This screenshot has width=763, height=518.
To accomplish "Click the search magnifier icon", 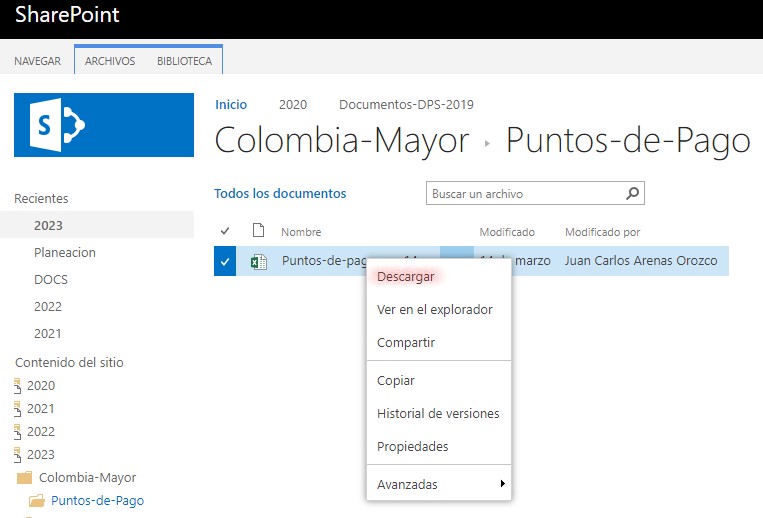I will 632,193.
